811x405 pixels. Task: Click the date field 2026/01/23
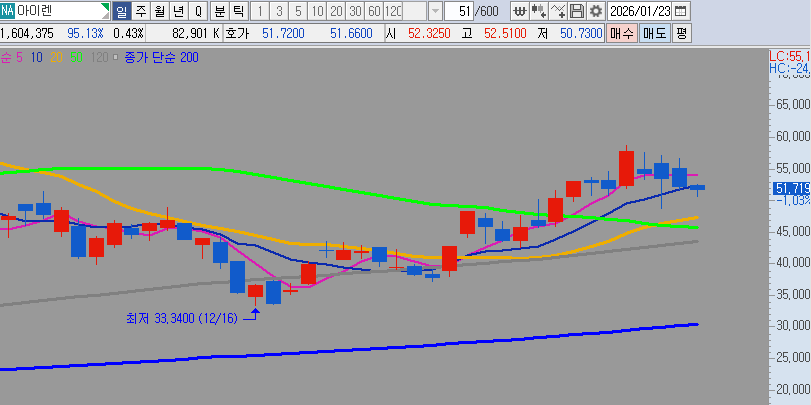coord(641,10)
